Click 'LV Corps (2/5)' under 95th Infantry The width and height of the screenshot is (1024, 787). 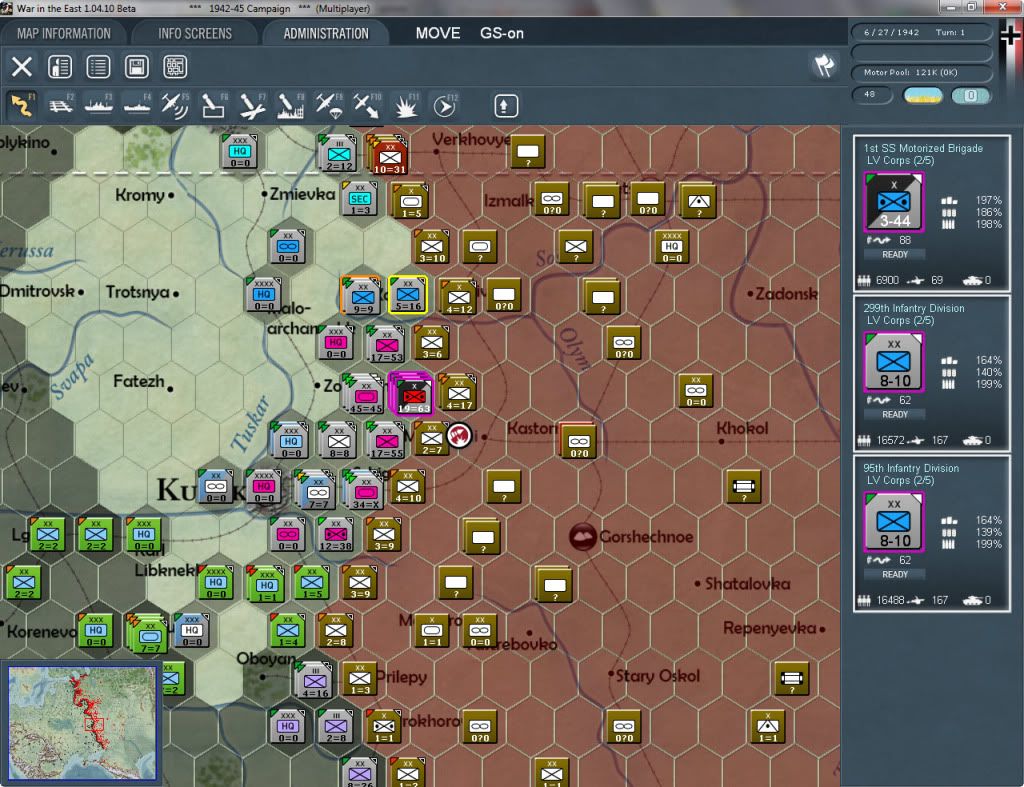tap(900, 481)
